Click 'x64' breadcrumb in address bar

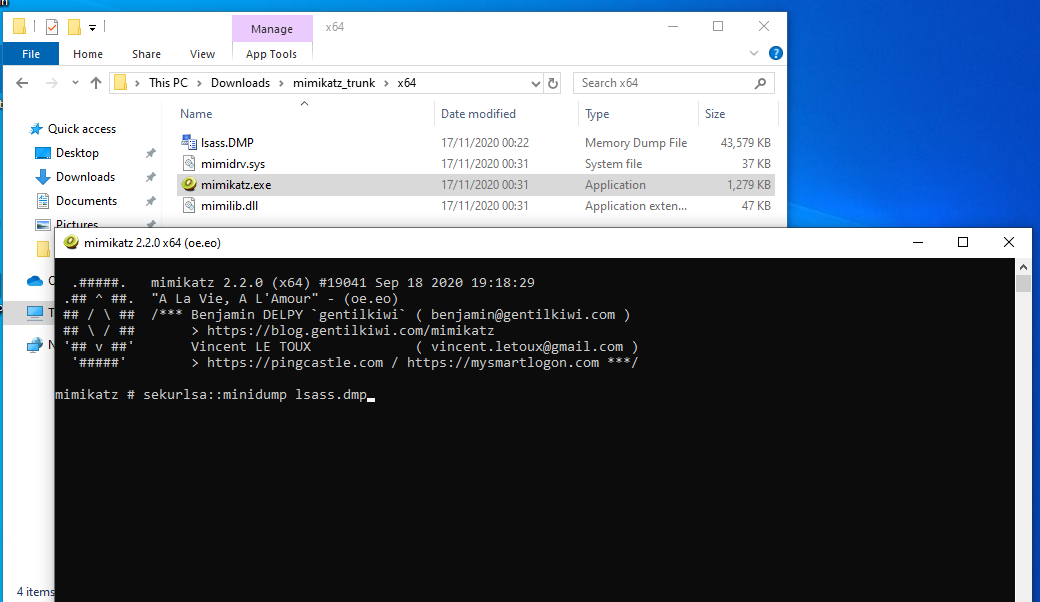point(407,83)
